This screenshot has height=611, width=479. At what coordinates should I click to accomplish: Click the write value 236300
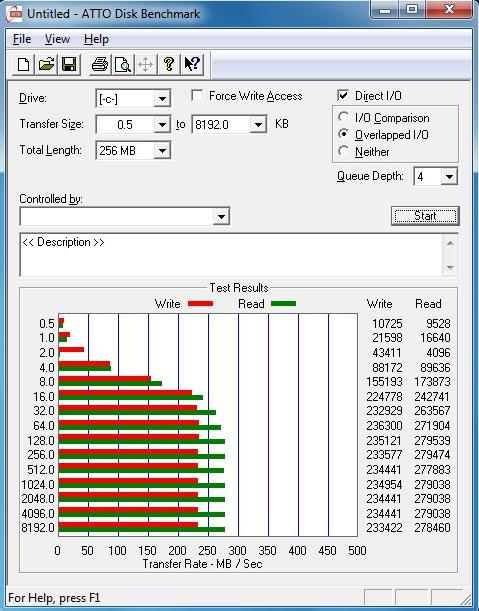pyautogui.click(x=384, y=426)
